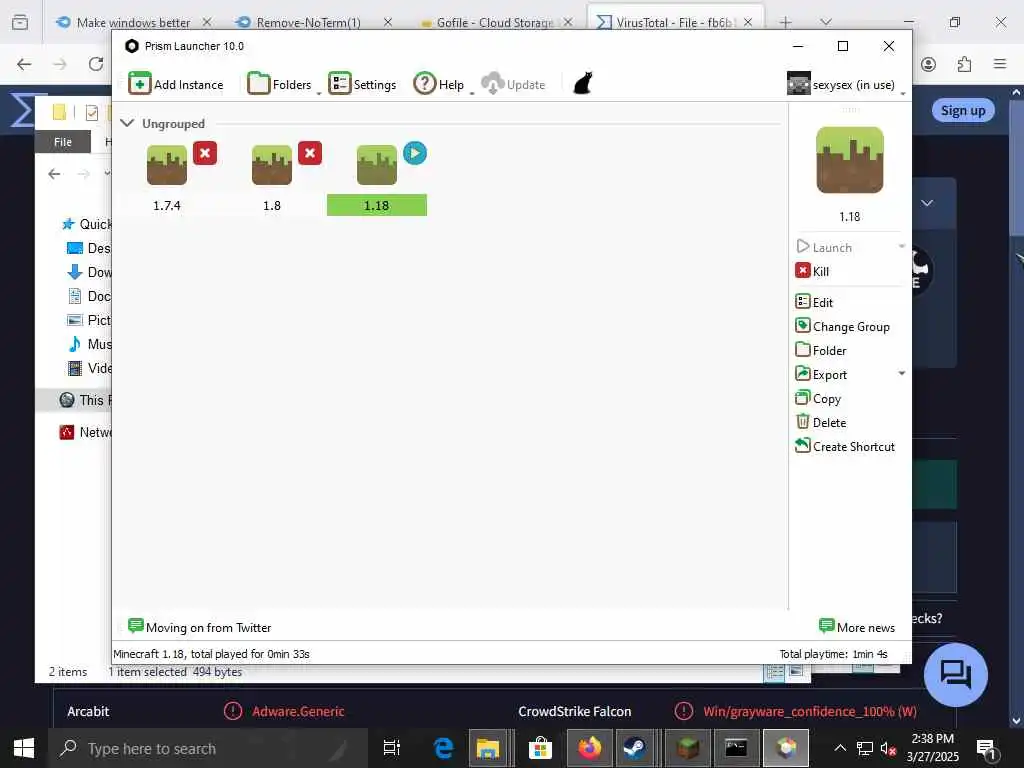Click the Launch button in sidebar
This screenshot has height=768, width=1024.
824,247
